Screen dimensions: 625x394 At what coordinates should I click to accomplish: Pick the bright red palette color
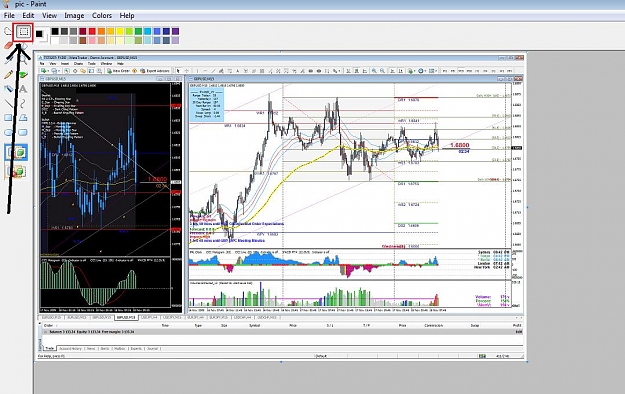(x=92, y=31)
